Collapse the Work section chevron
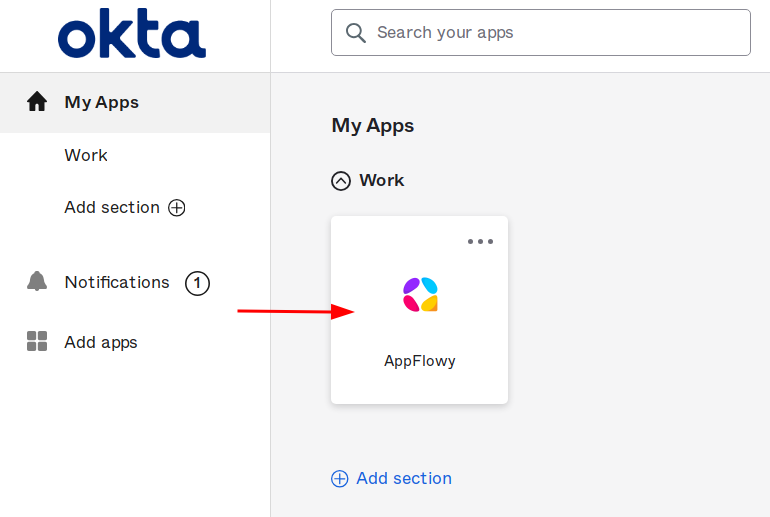The width and height of the screenshot is (770, 517). (x=341, y=181)
